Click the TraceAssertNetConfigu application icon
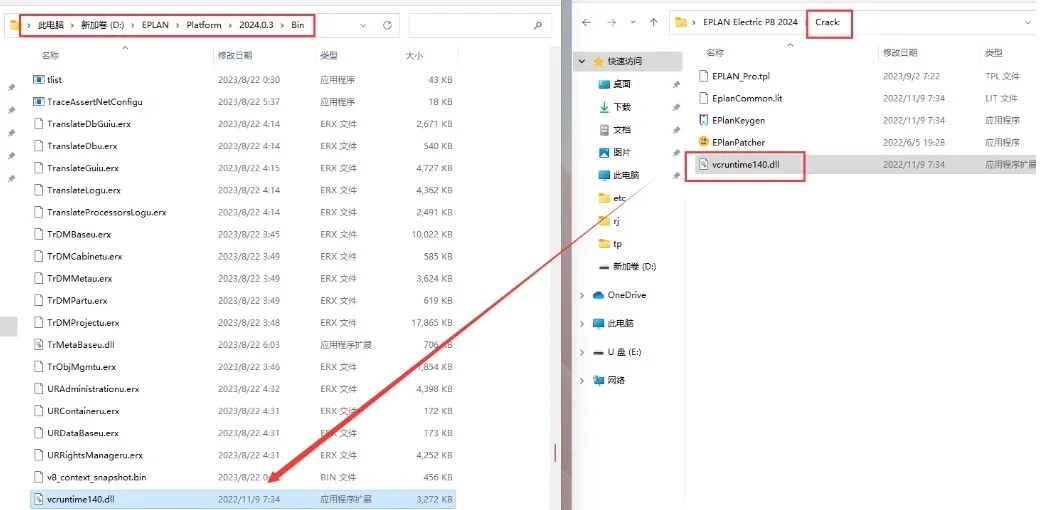 click(38, 102)
